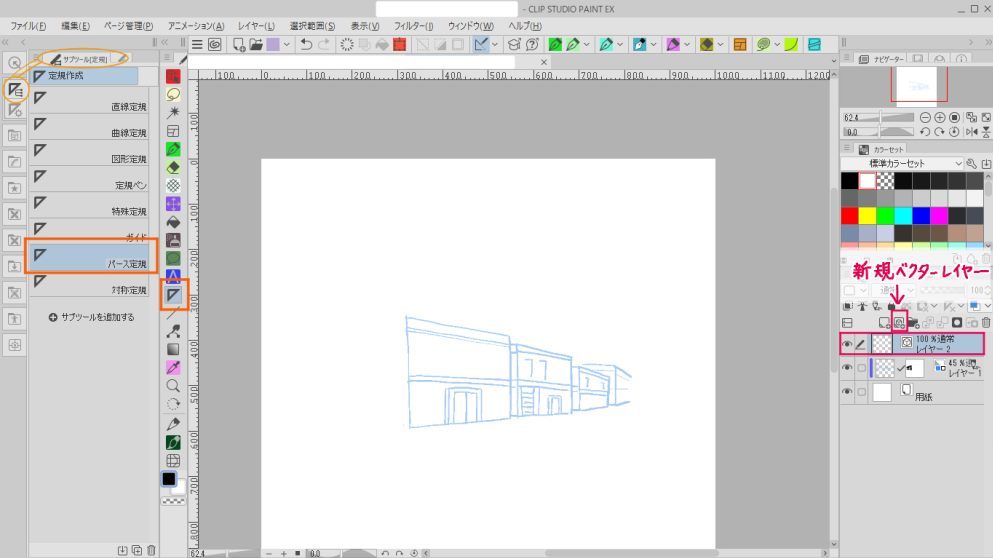Select the Ruler tool in the toolbox
Screen dimensions: 993x558
click(x=173, y=295)
